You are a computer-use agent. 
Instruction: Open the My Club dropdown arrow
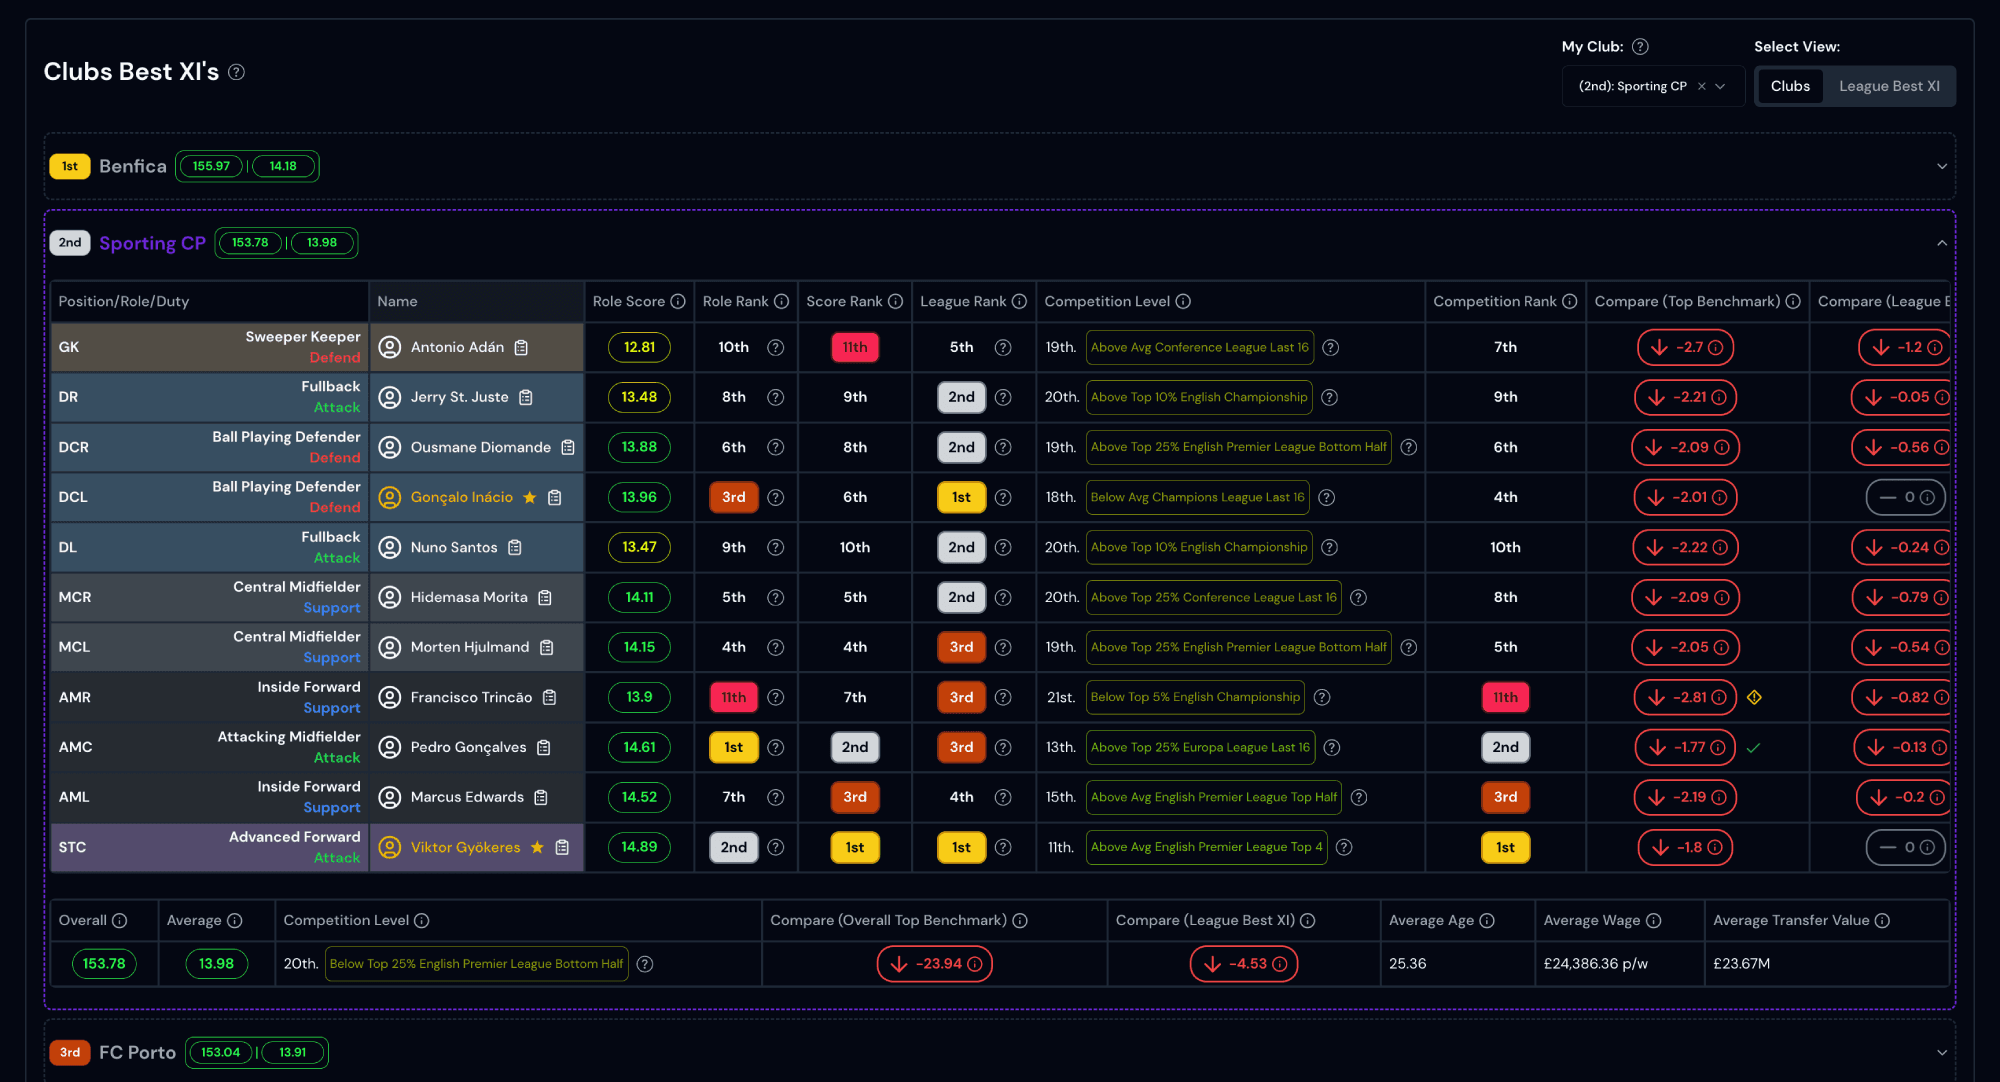point(1720,86)
